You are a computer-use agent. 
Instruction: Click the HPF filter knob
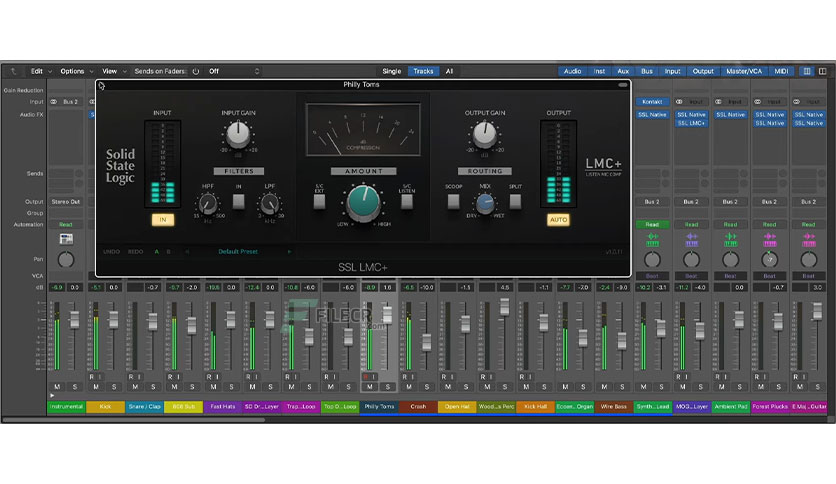[x=207, y=203]
